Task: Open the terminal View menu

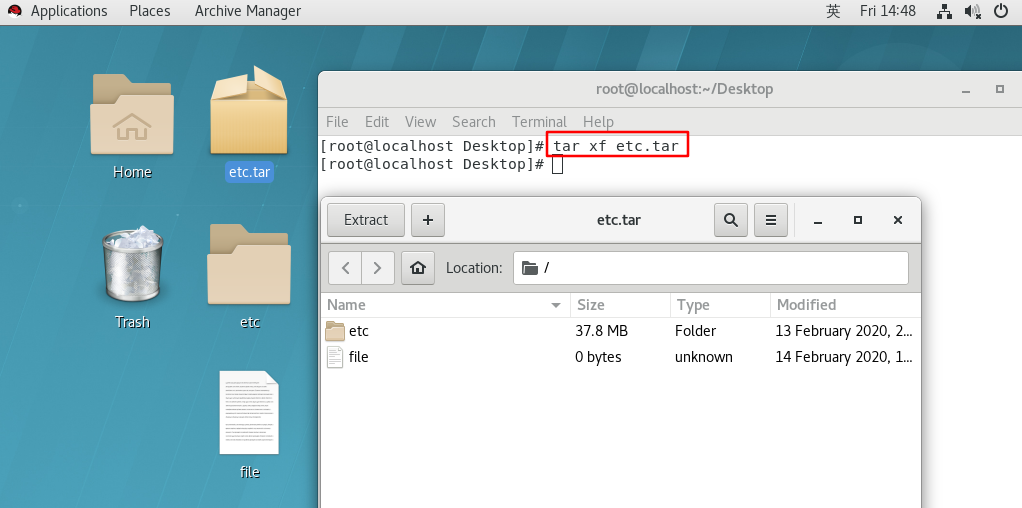Action: tap(420, 122)
